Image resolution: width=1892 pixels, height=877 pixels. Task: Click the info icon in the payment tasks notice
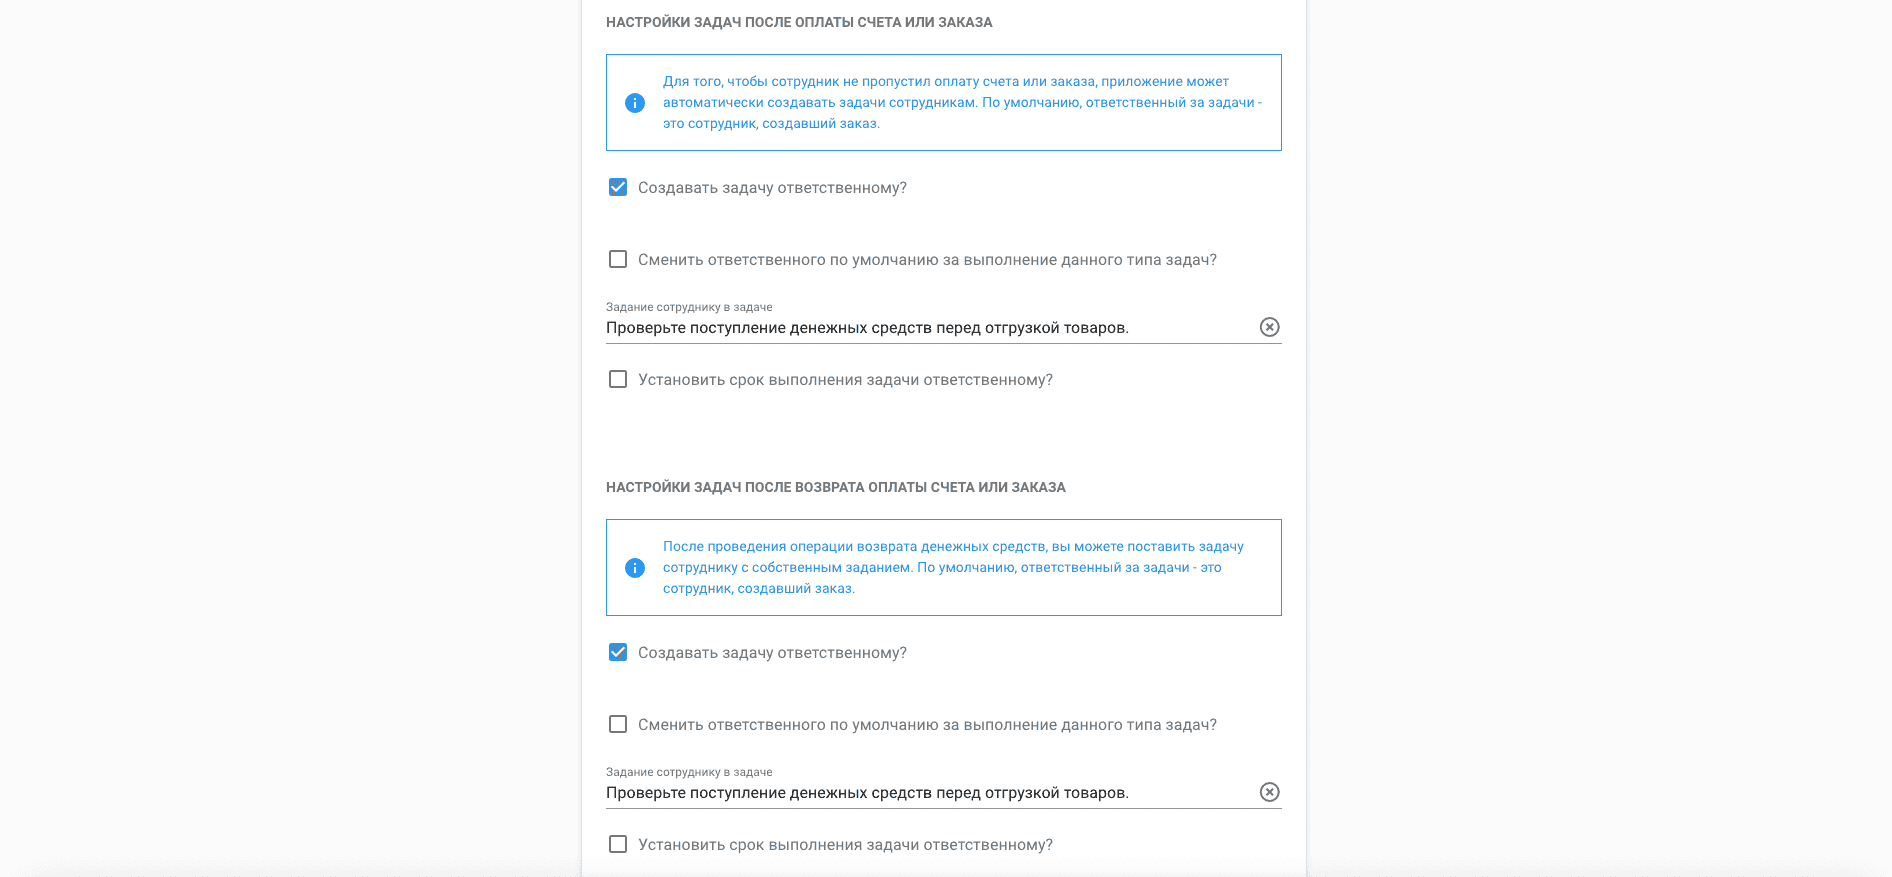click(635, 103)
